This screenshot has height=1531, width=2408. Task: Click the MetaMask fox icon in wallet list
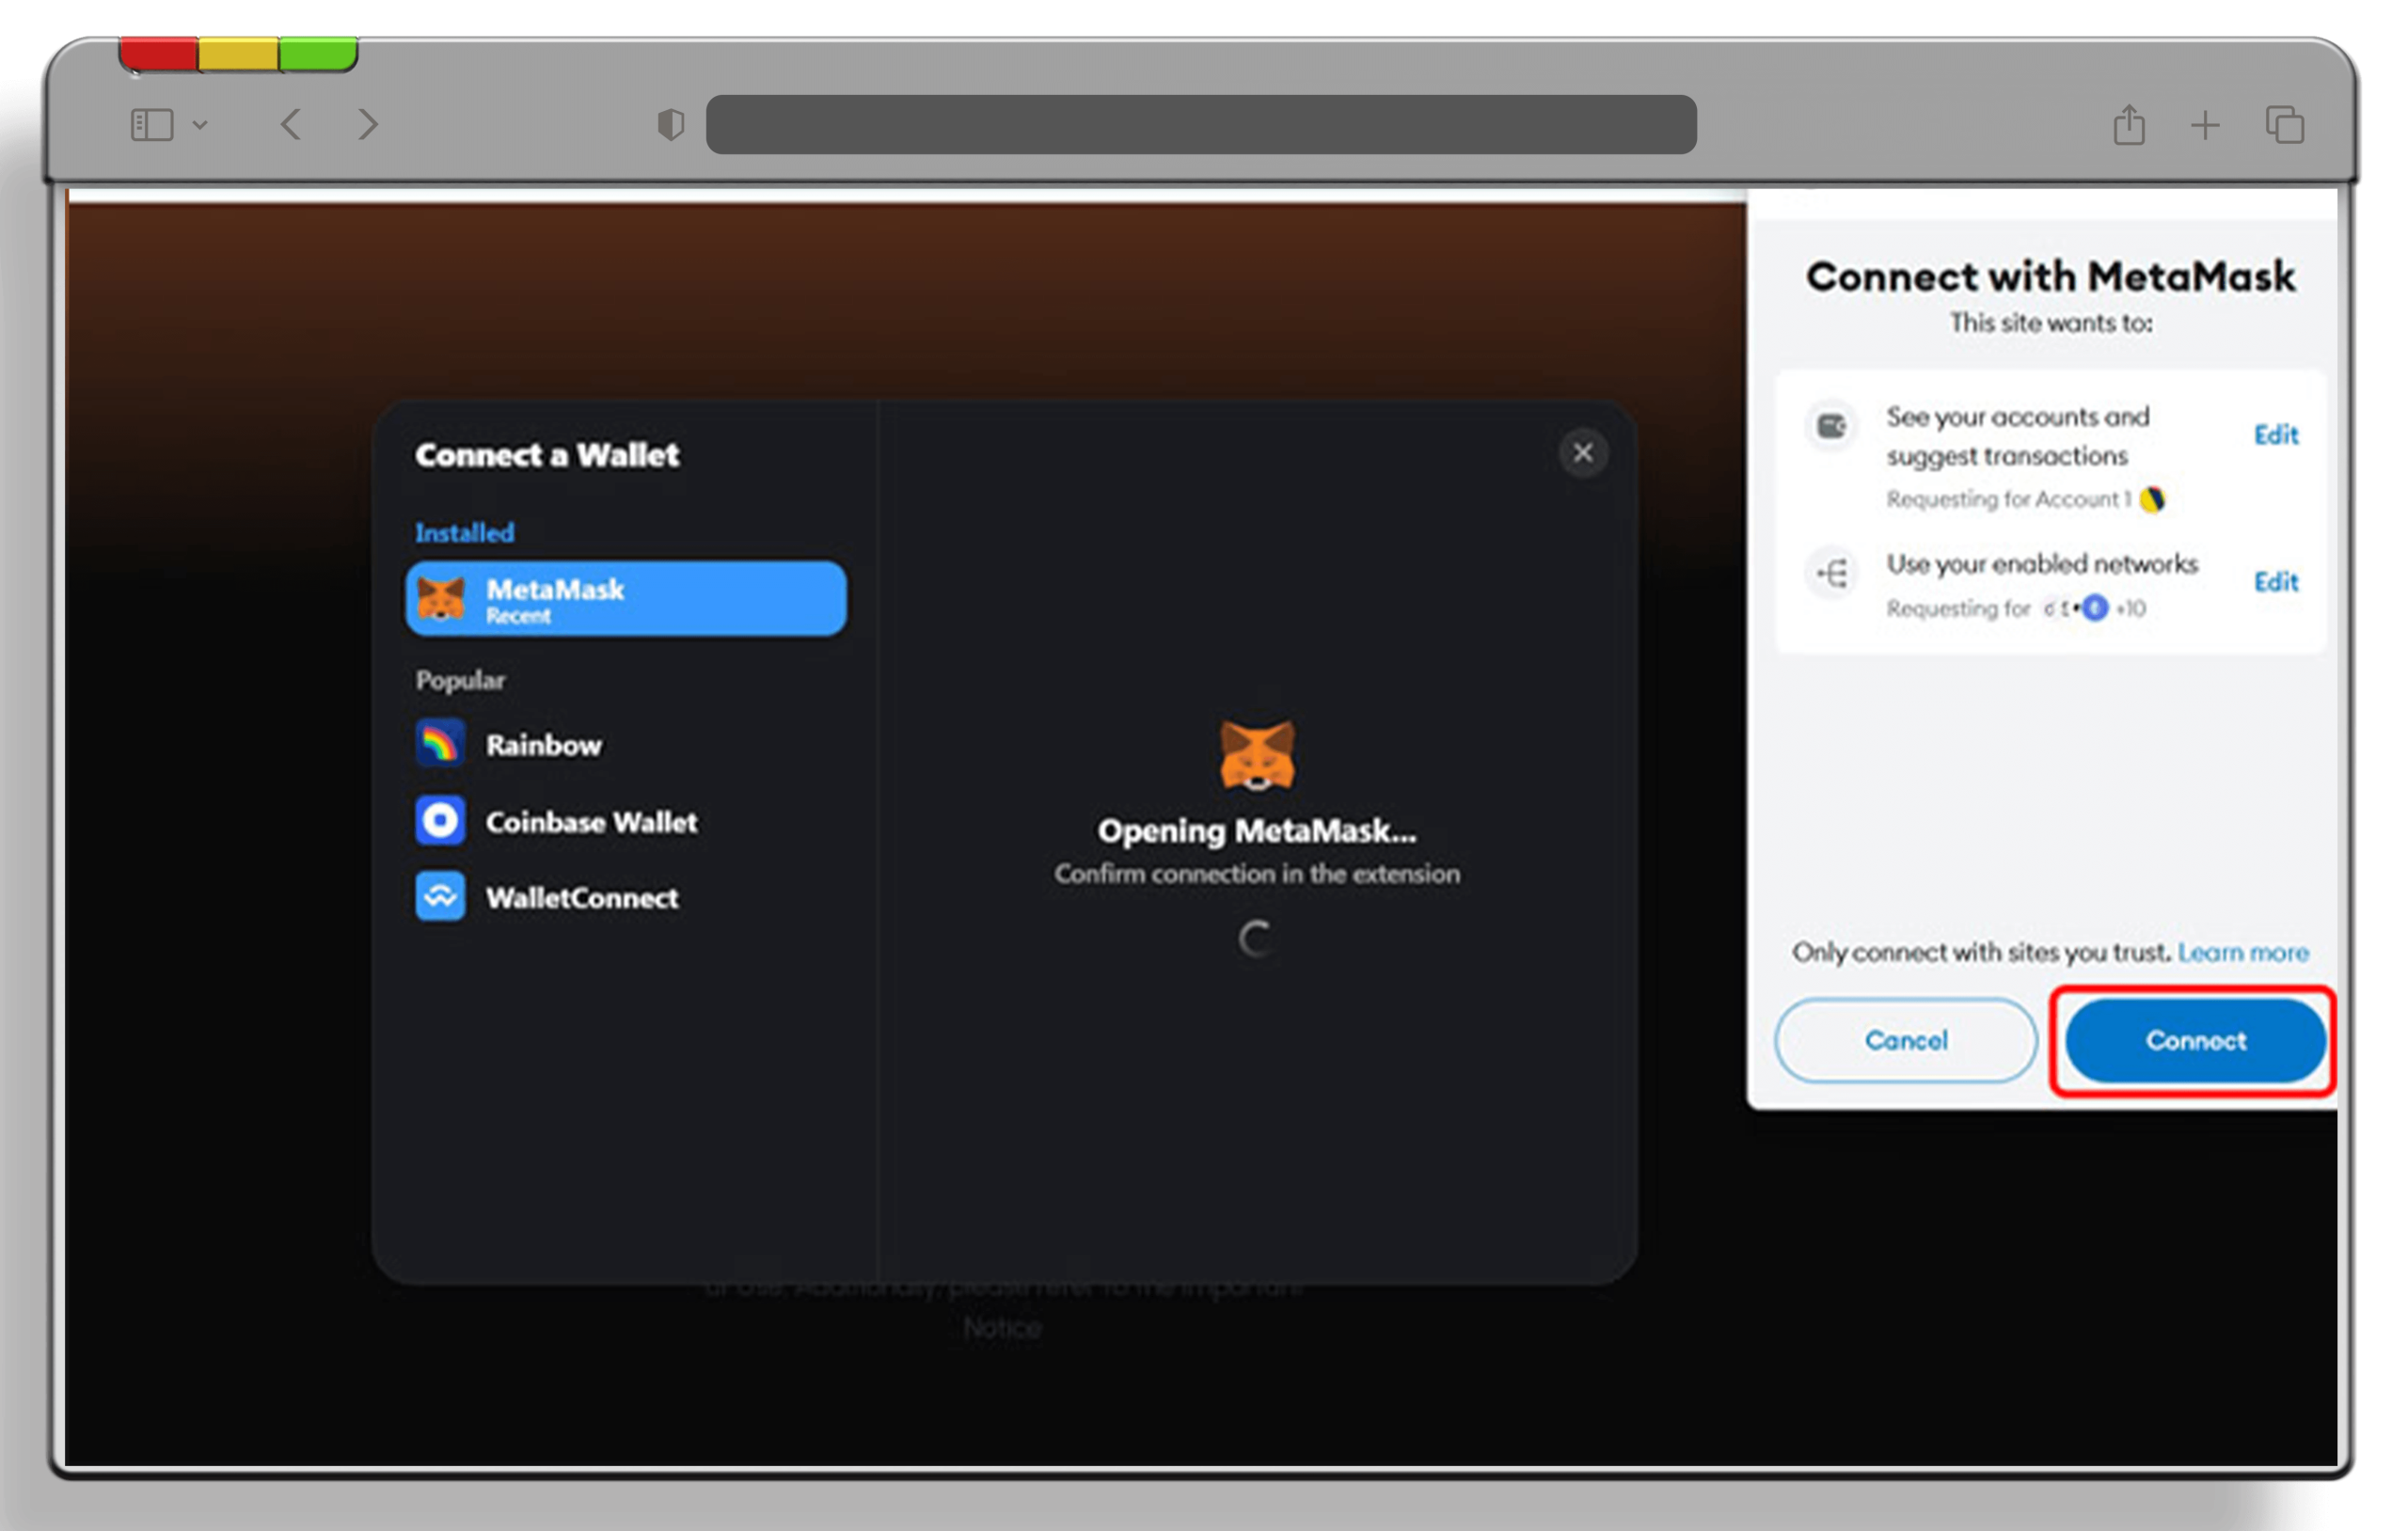(x=442, y=596)
